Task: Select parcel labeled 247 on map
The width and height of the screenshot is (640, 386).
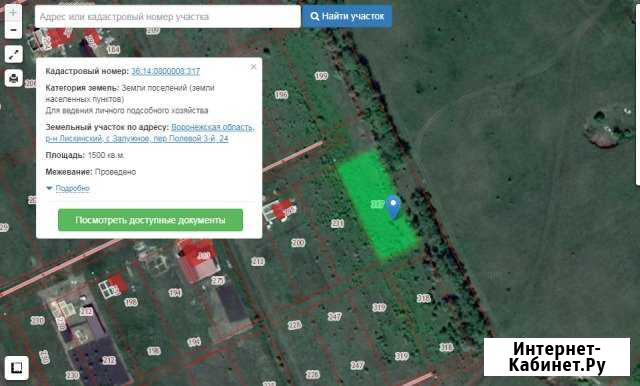Action: [x=334, y=316]
